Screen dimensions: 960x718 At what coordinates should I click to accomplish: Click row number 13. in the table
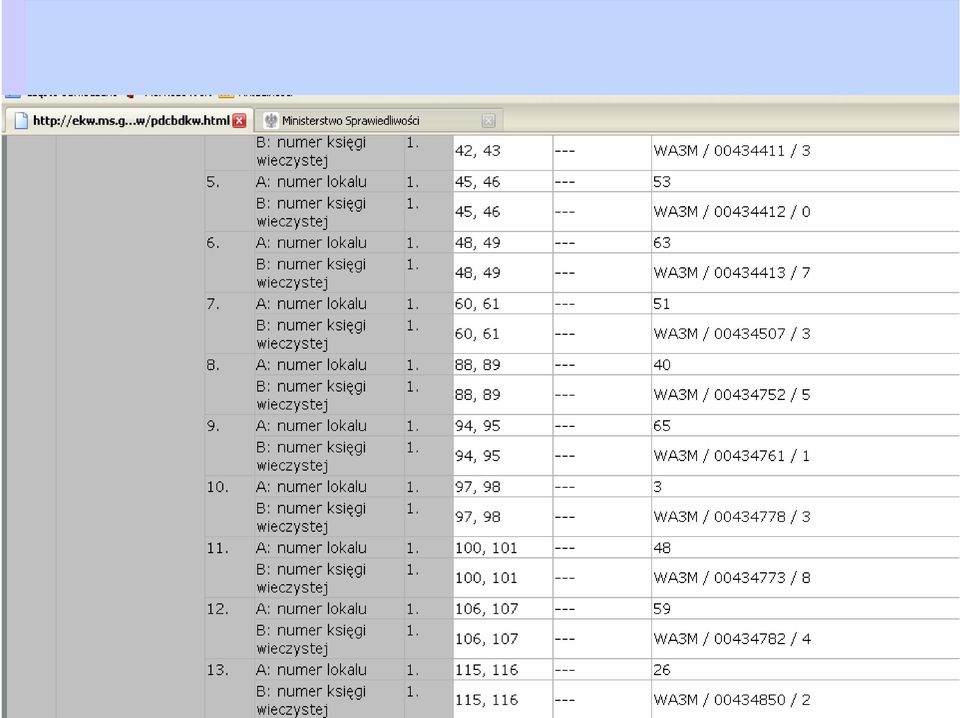pyautogui.click(x=217, y=670)
